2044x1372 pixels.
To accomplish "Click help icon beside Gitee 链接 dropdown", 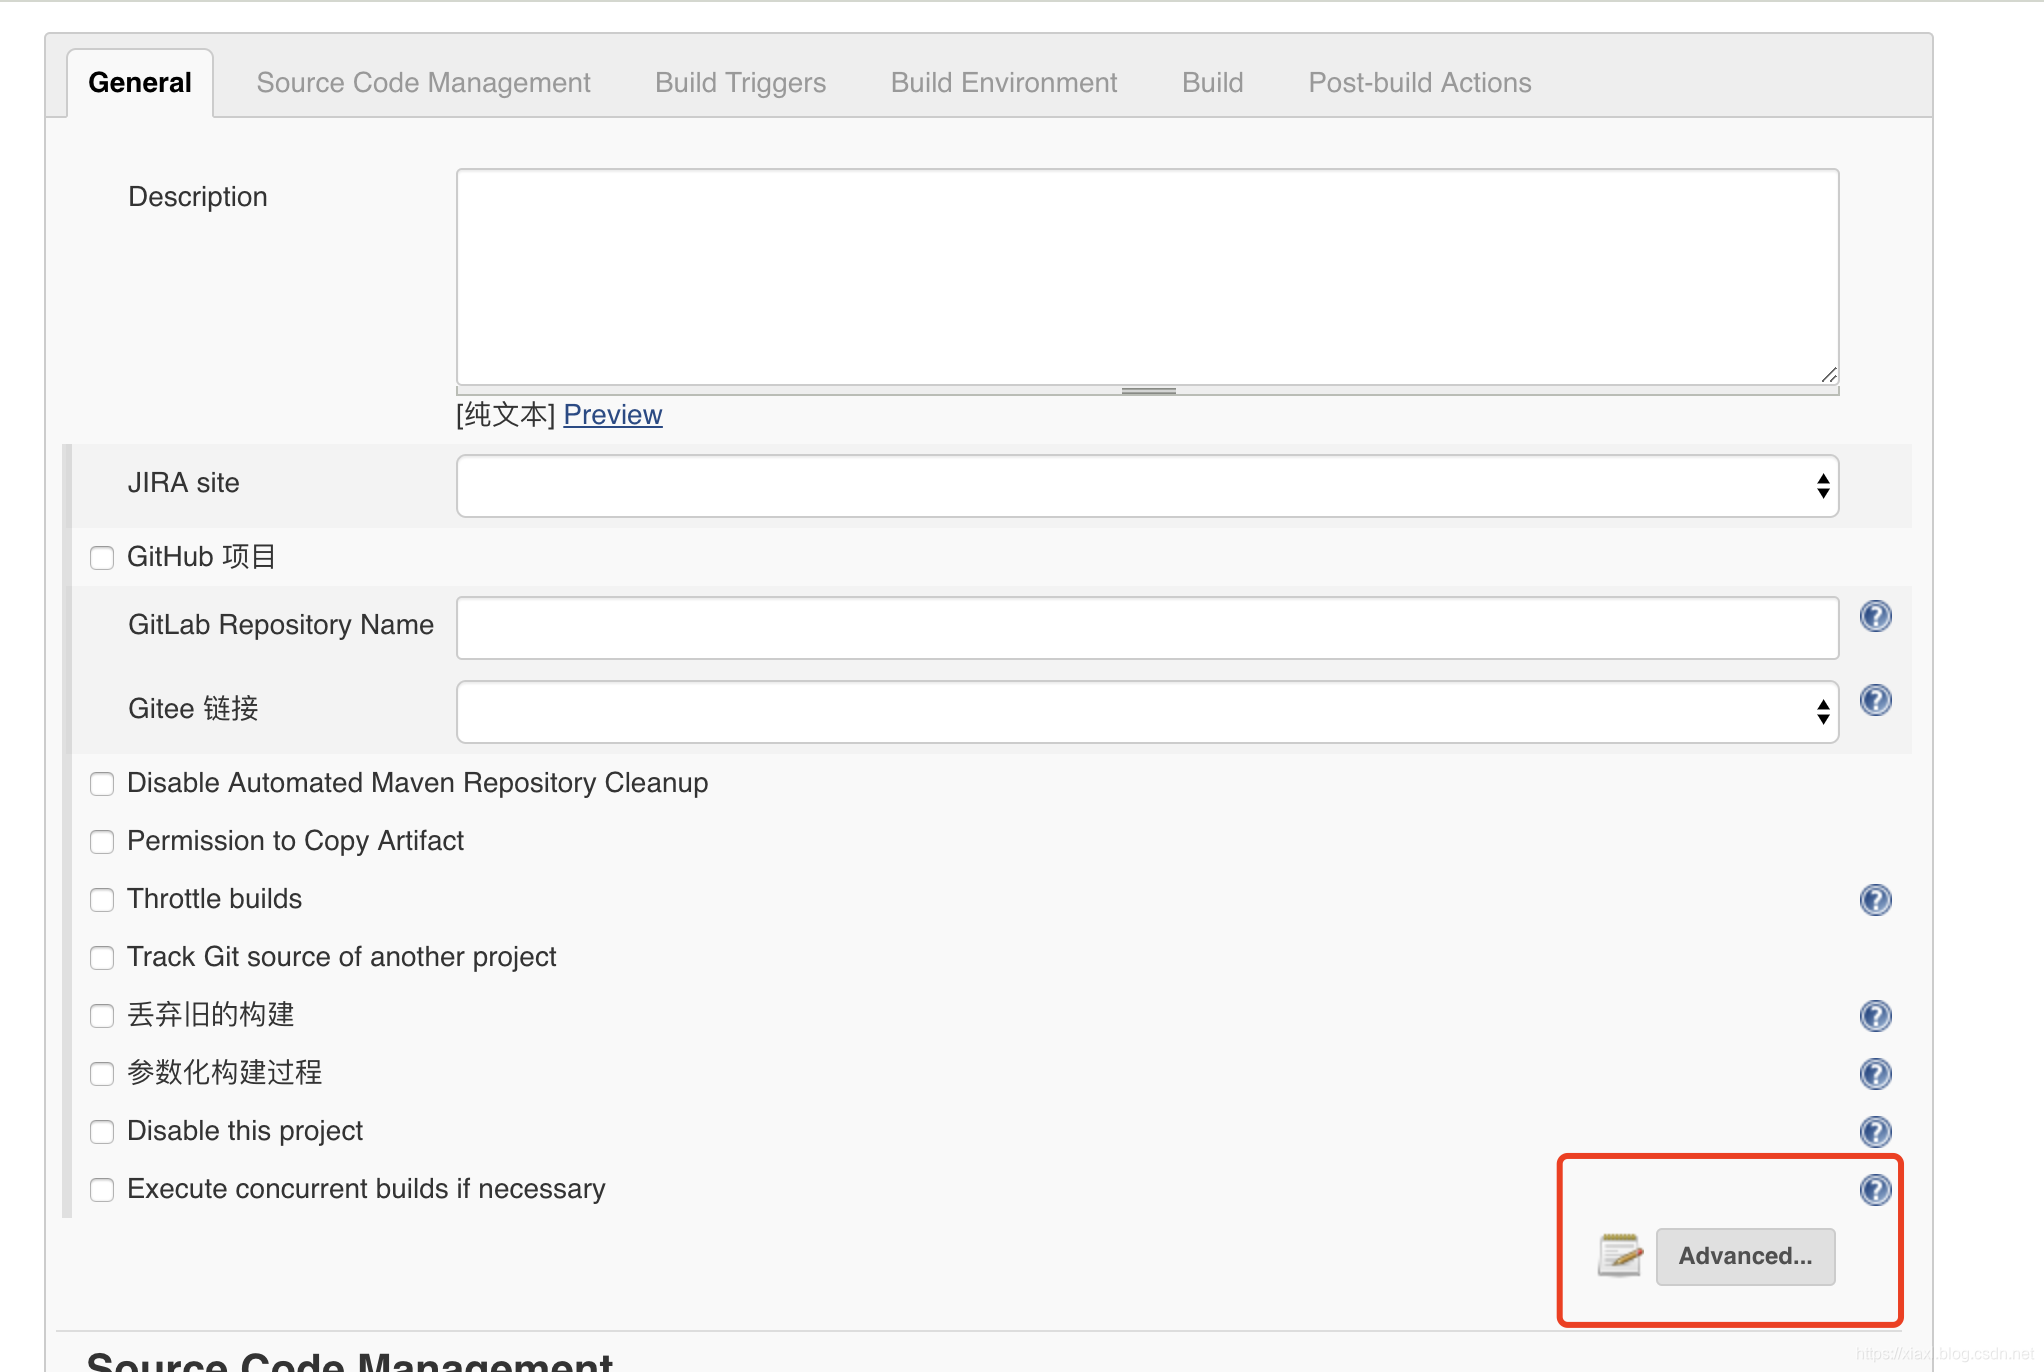I will point(1875,700).
